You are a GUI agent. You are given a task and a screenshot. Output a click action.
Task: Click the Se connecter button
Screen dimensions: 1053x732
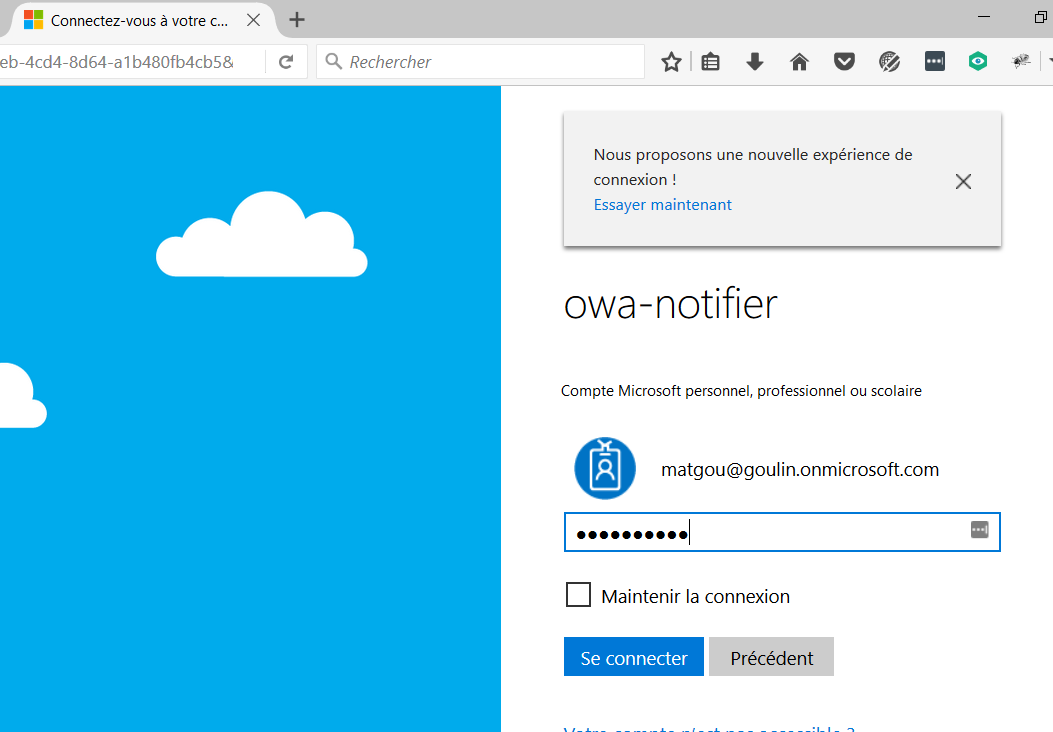point(633,657)
